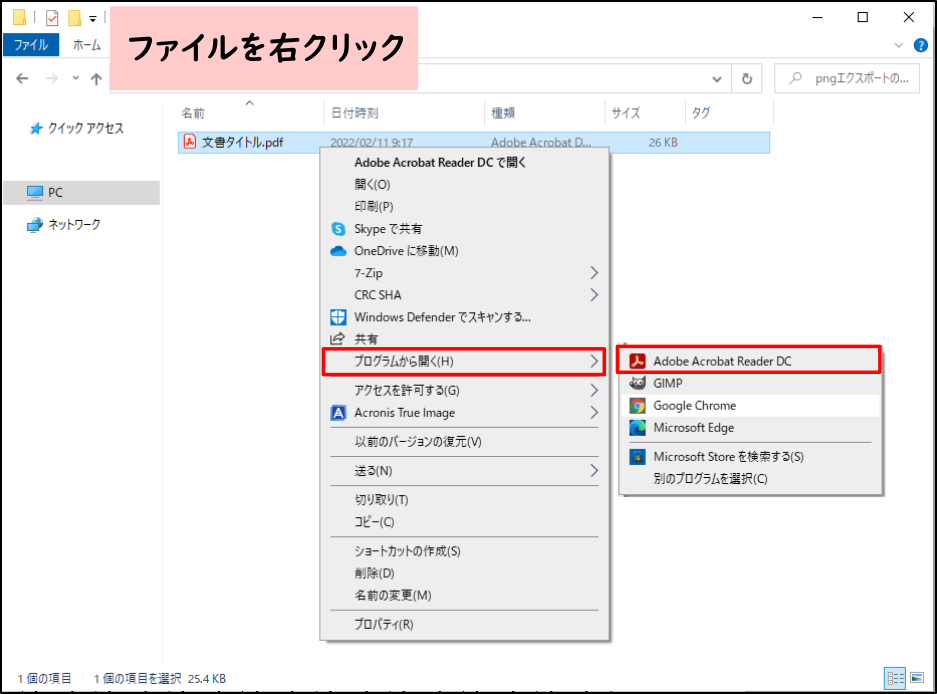This screenshot has height=694, width=937.
Task: Click the OneDrive cloud icon
Action: point(338,251)
